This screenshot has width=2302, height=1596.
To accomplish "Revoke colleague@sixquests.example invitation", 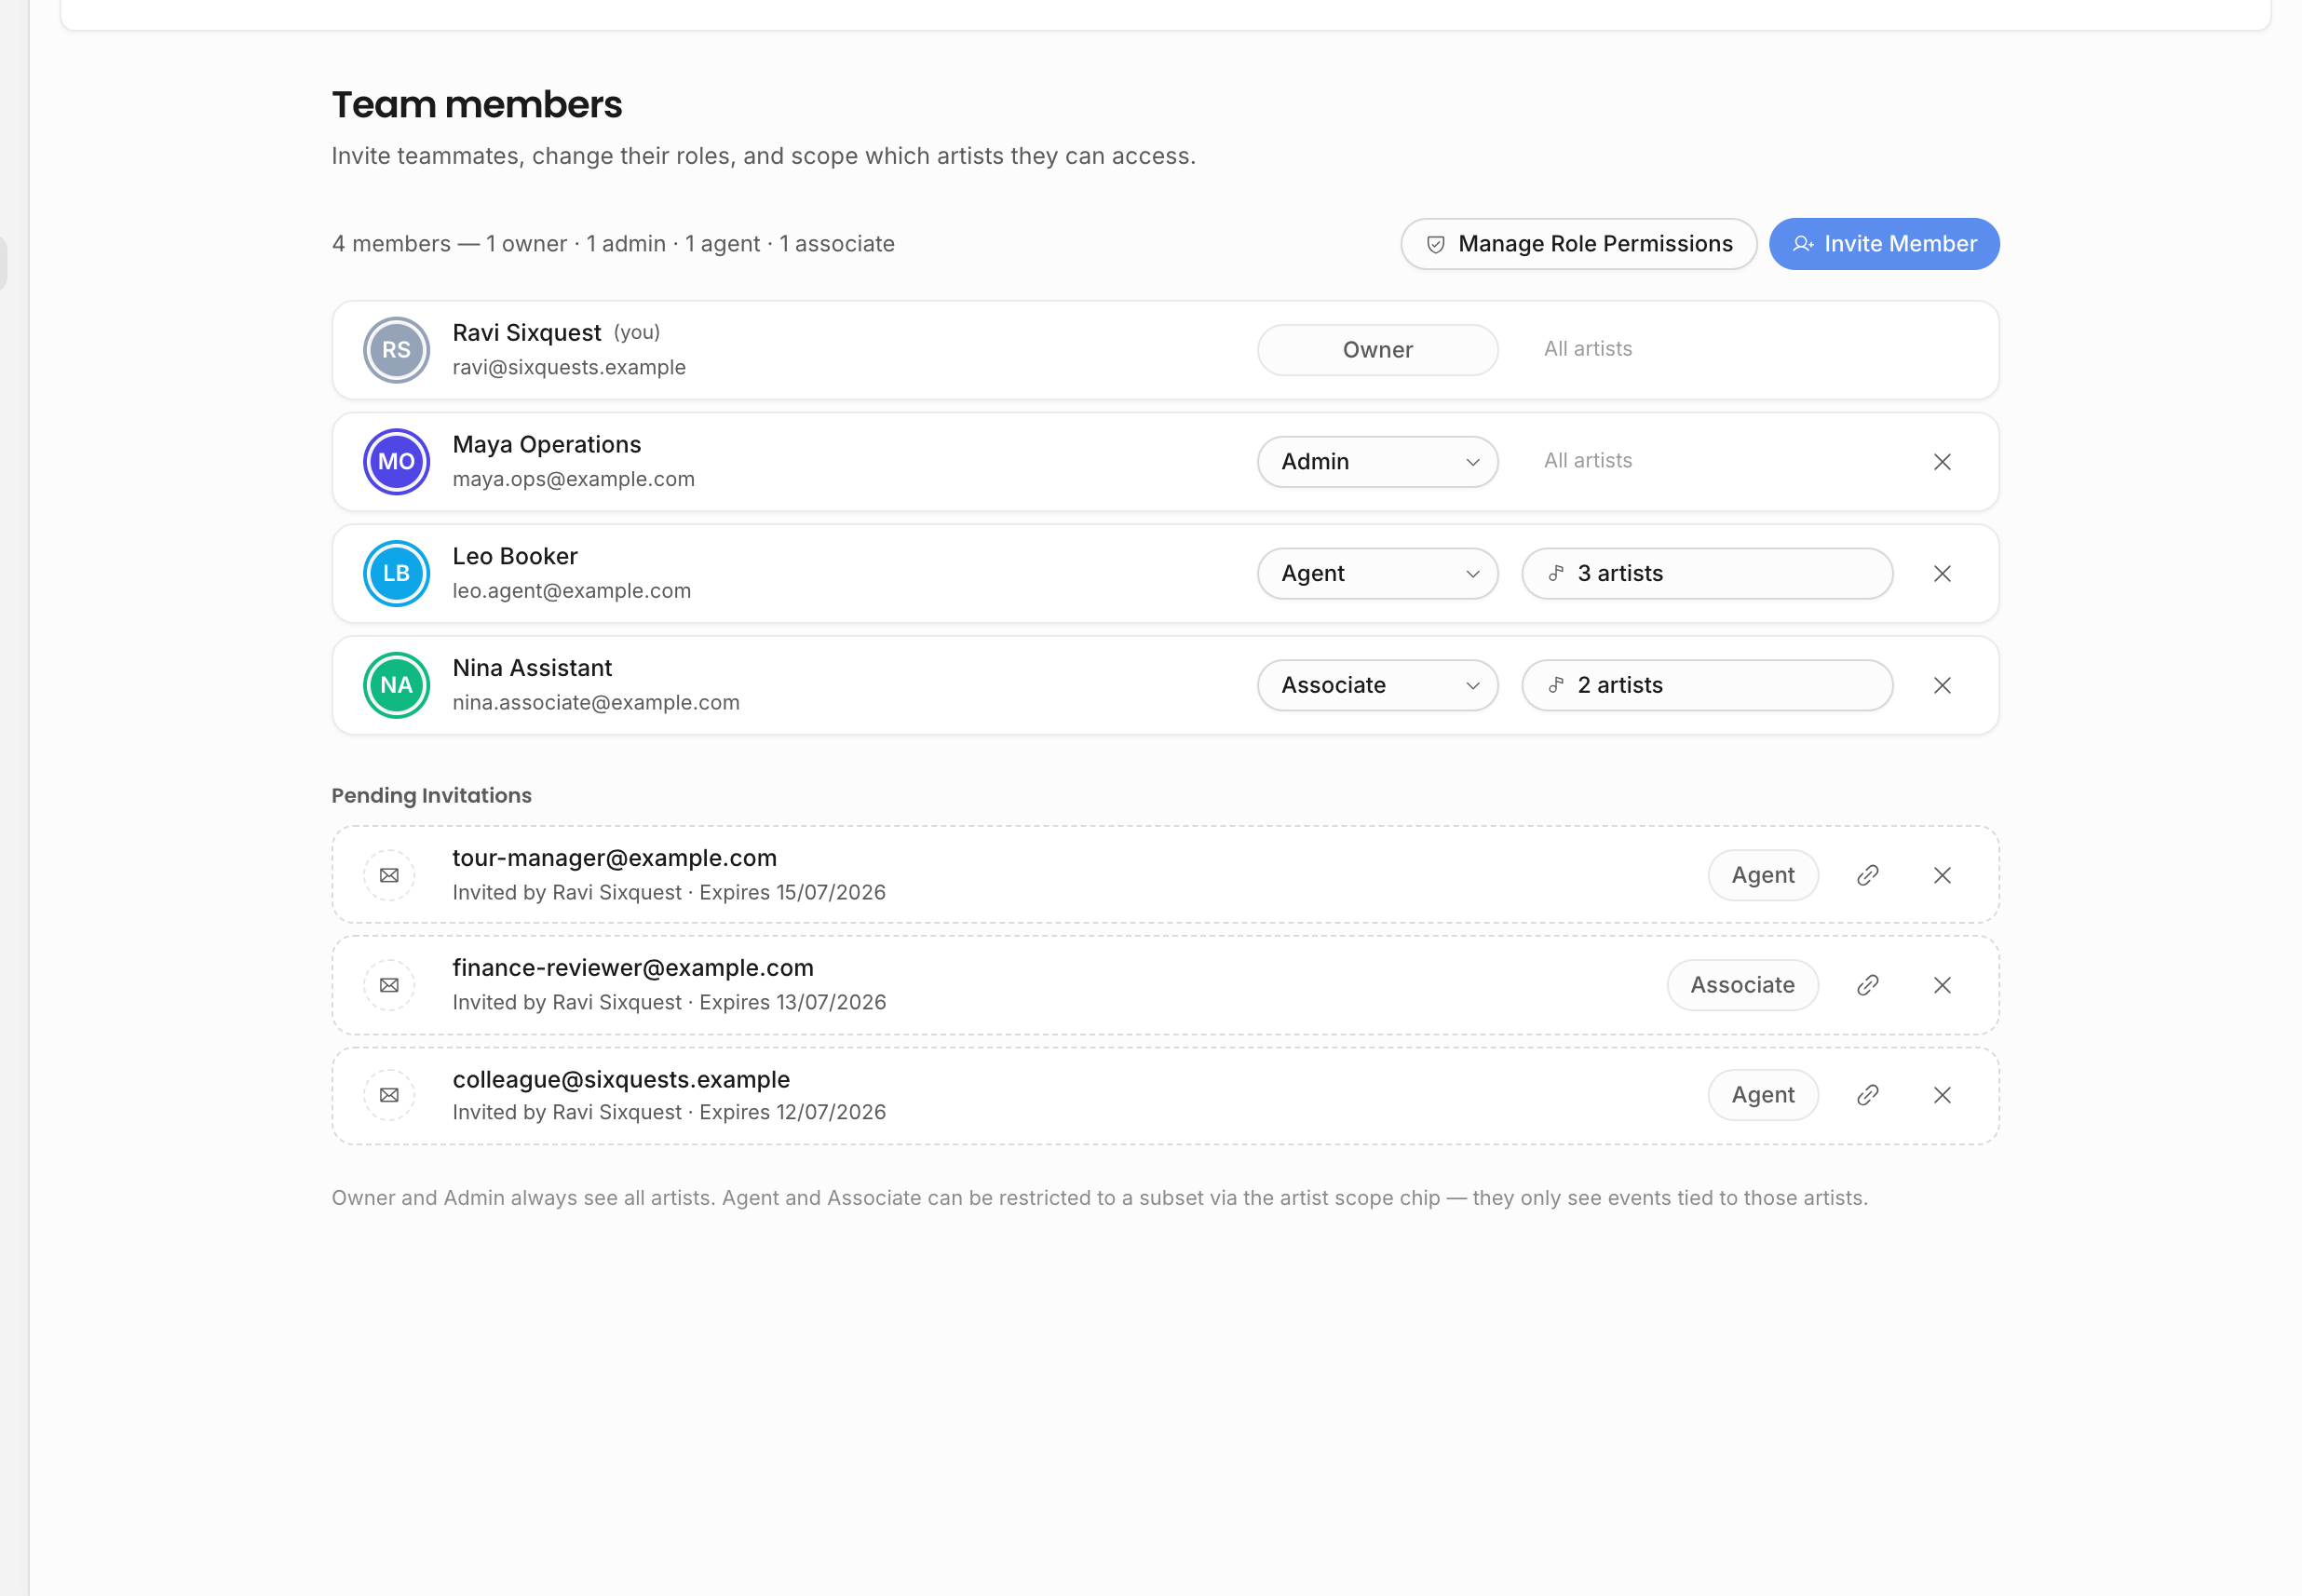I will [1941, 1096].
